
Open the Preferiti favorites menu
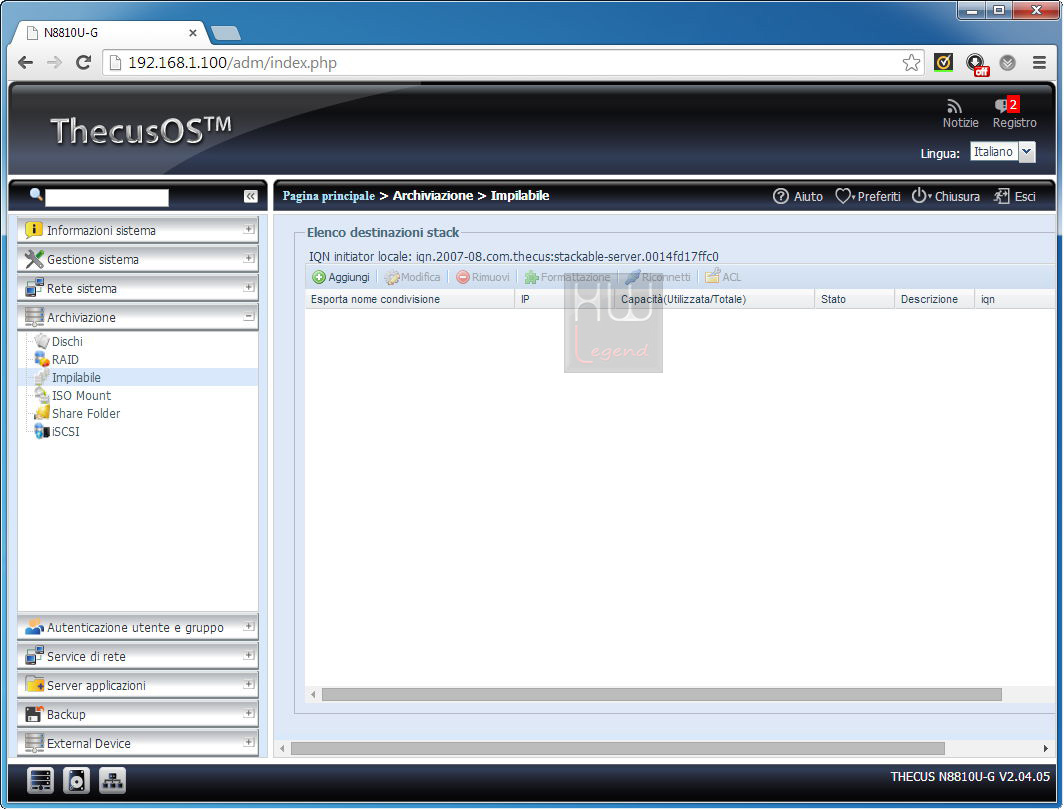867,196
